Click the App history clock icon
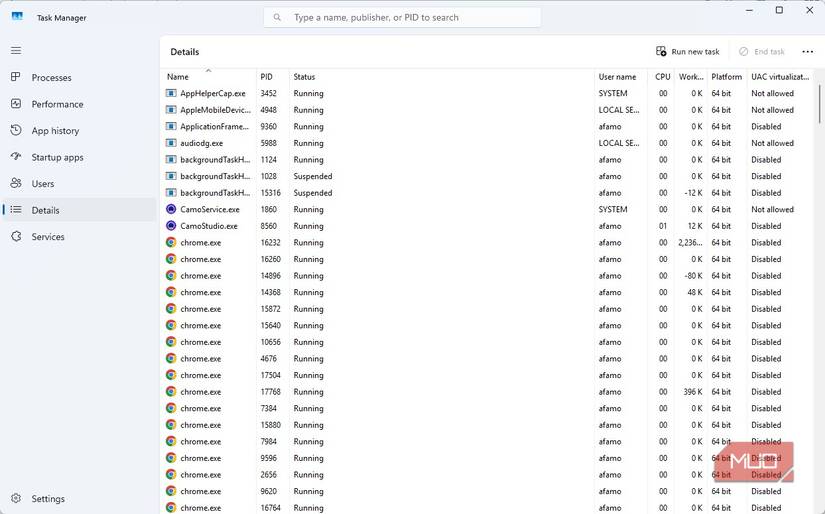 click(16, 130)
